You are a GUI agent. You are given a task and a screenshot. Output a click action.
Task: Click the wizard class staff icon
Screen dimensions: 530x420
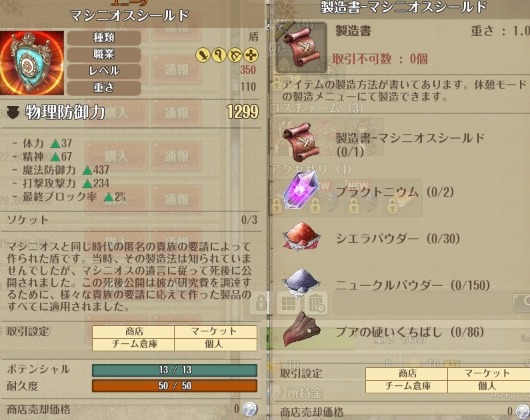coord(219,55)
